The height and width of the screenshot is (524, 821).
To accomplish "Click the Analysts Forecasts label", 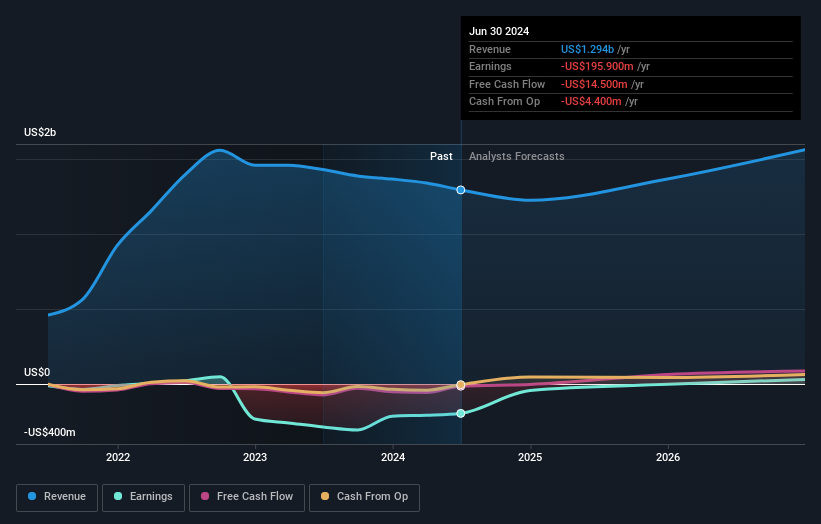I will pyautogui.click(x=516, y=156).
